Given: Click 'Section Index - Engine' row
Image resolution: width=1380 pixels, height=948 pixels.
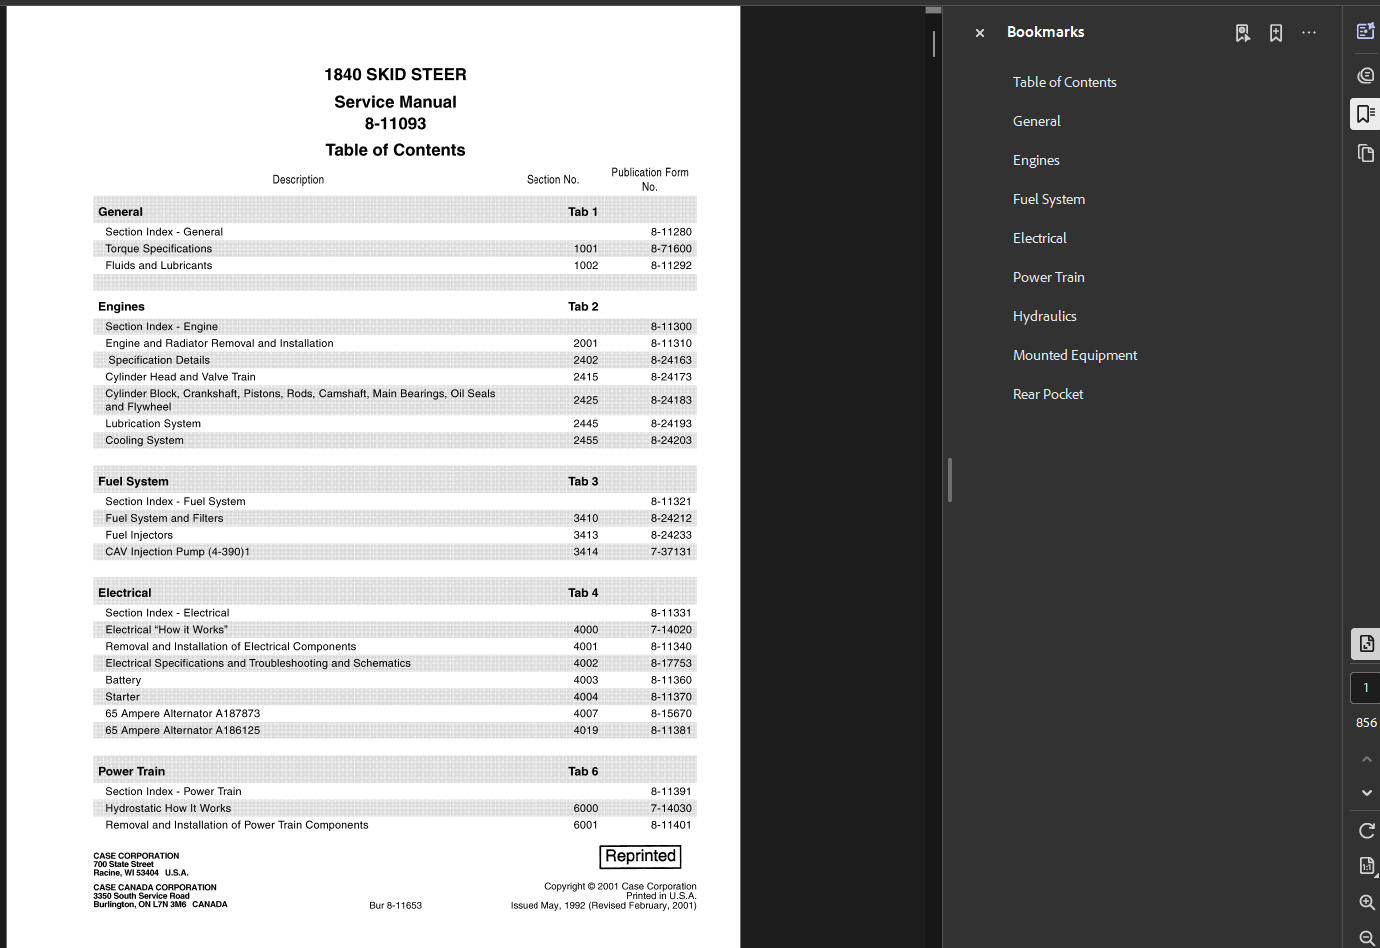Looking at the screenshot, I should click(x=395, y=327).
